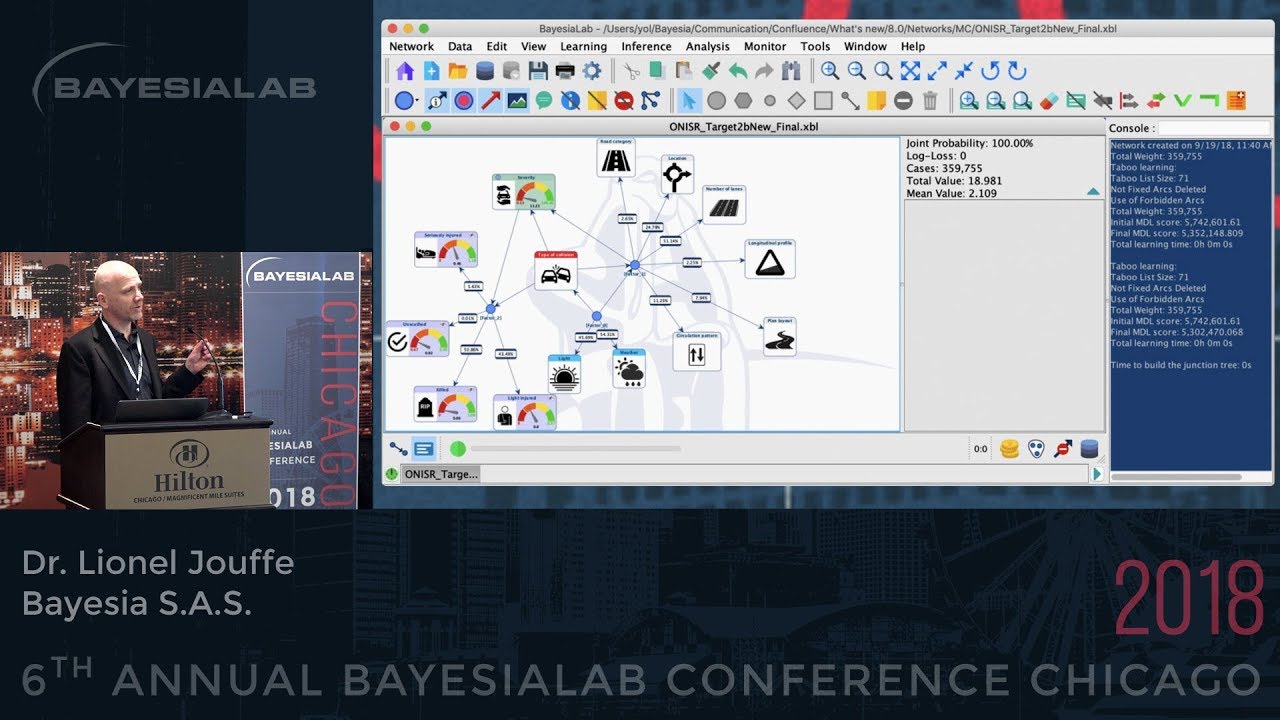This screenshot has height=720, width=1280.
Task: Select the gray circle node creation tool
Action: pos(716,100)
